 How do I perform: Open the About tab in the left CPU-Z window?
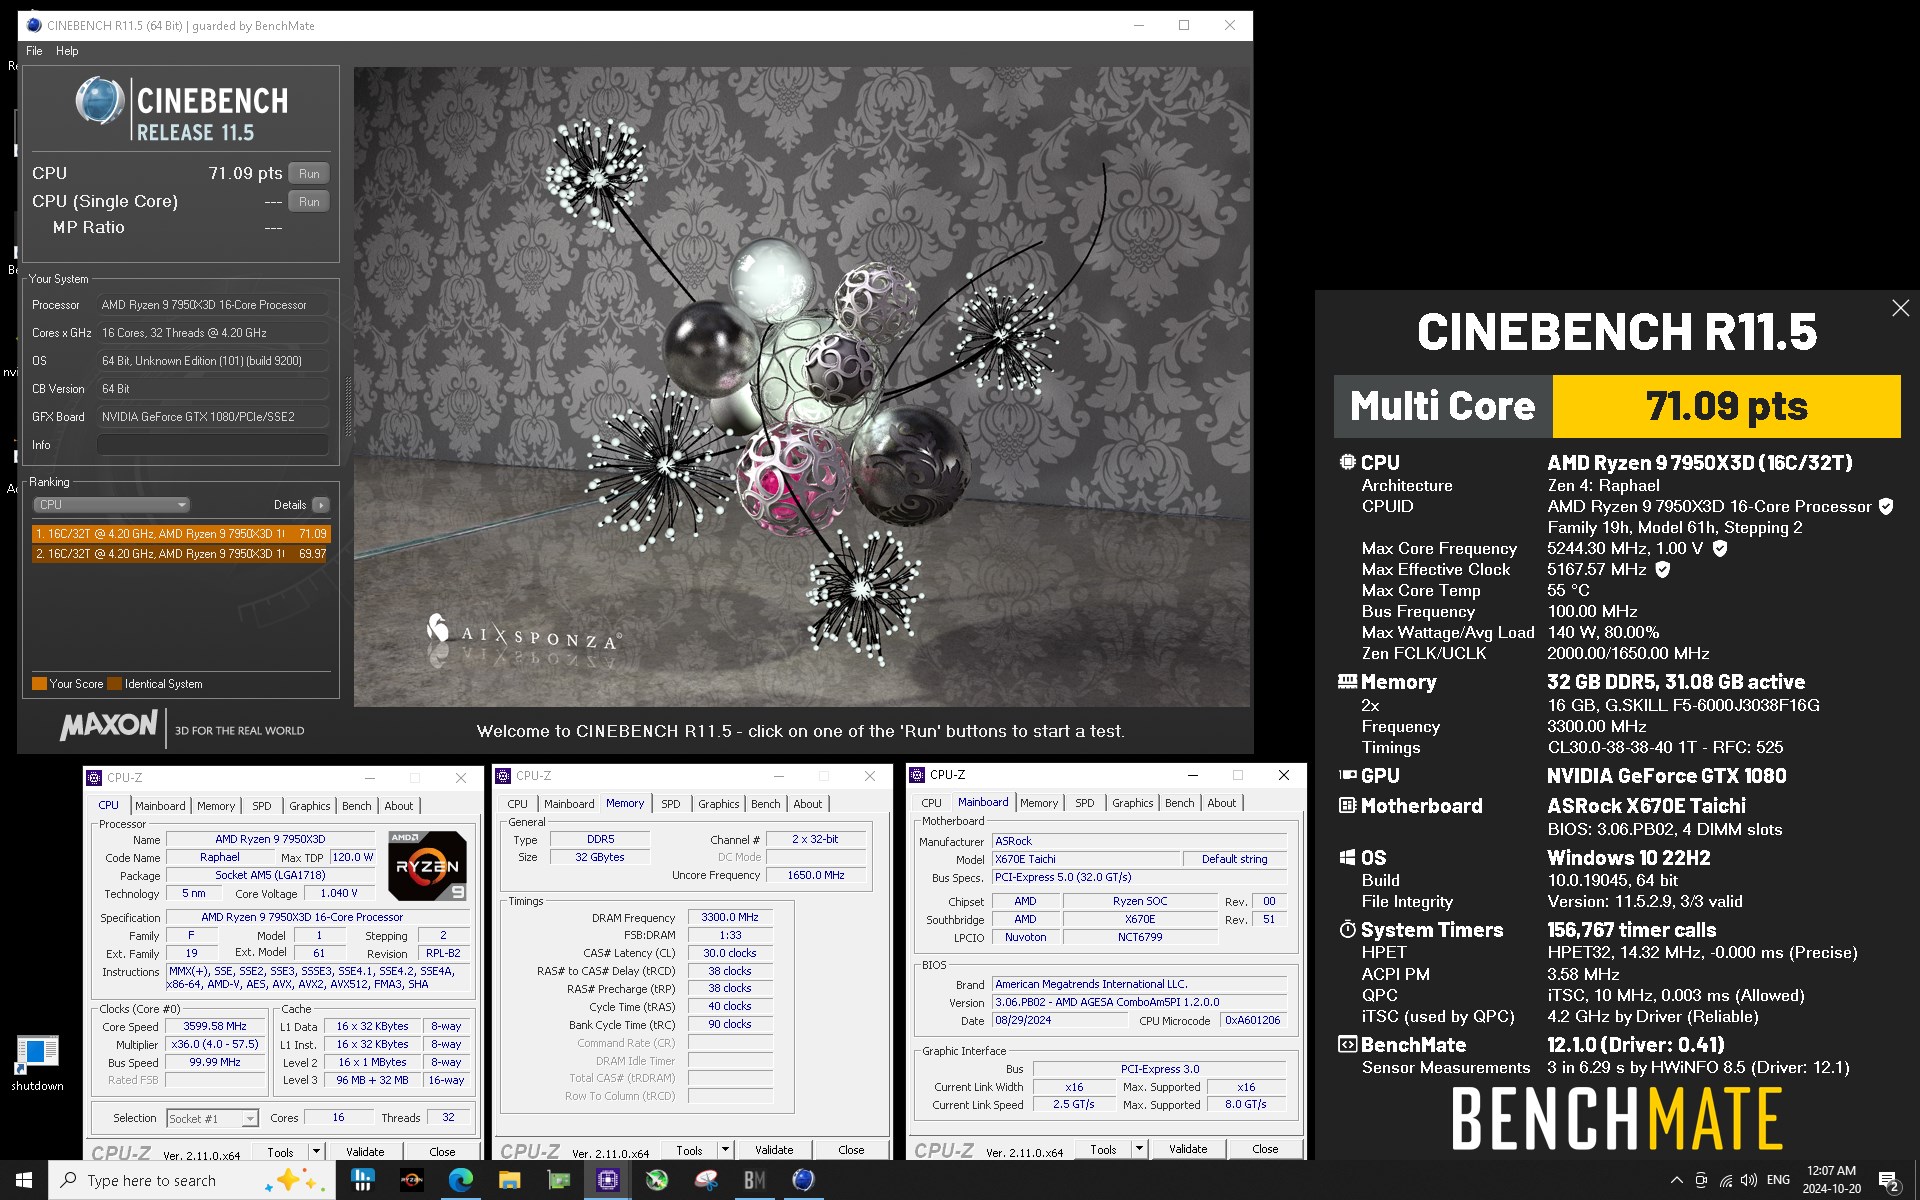[399, 805]
